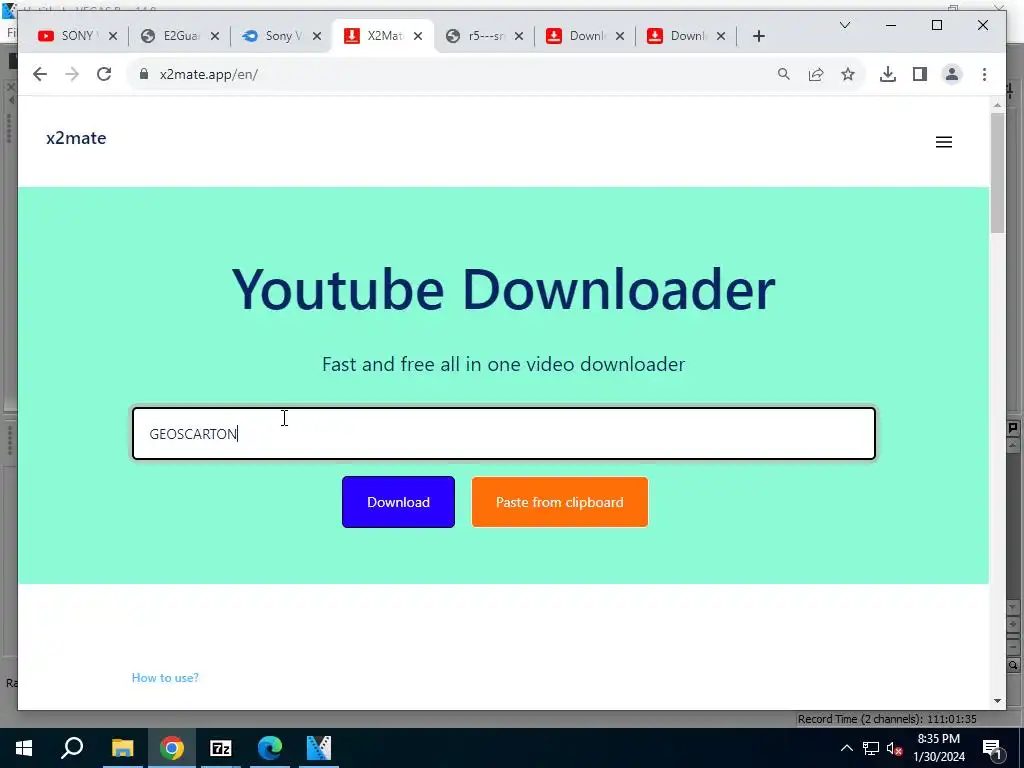Open Microsoft Edge from the taskbar
Screen dimensions: 1024x768
coord(270,748)
